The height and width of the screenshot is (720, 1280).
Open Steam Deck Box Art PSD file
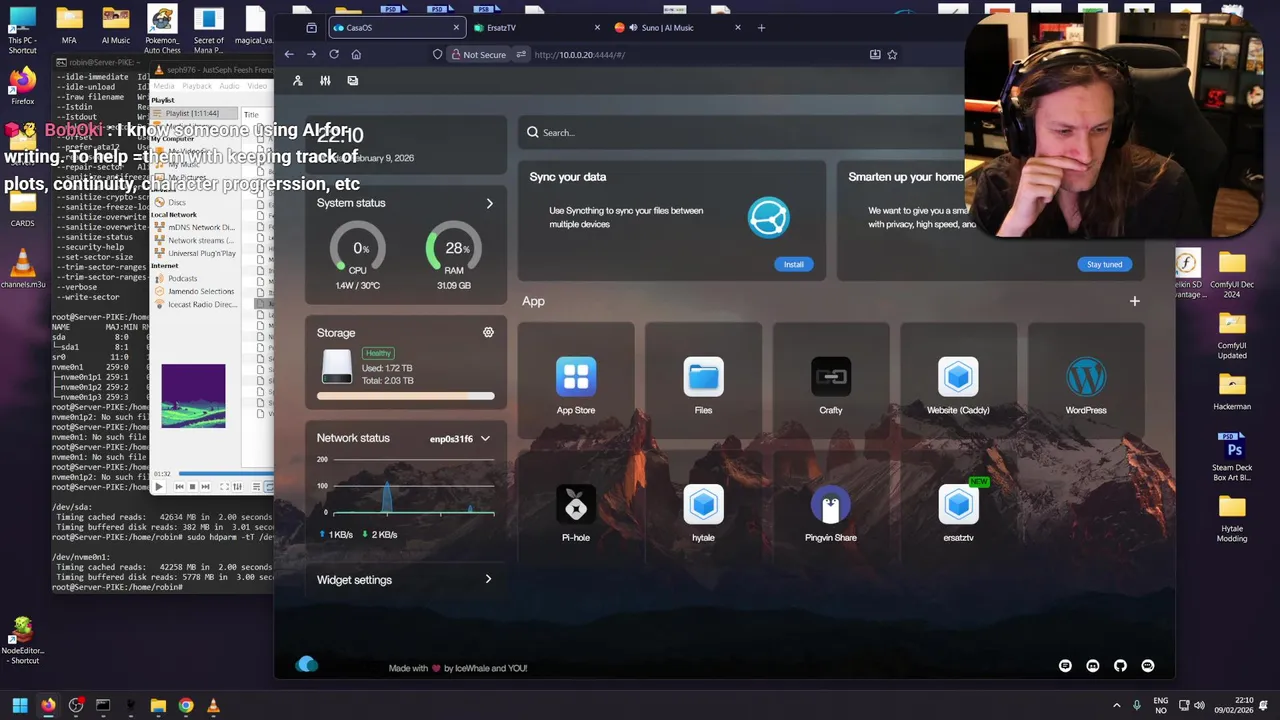tap(1232, 456)
